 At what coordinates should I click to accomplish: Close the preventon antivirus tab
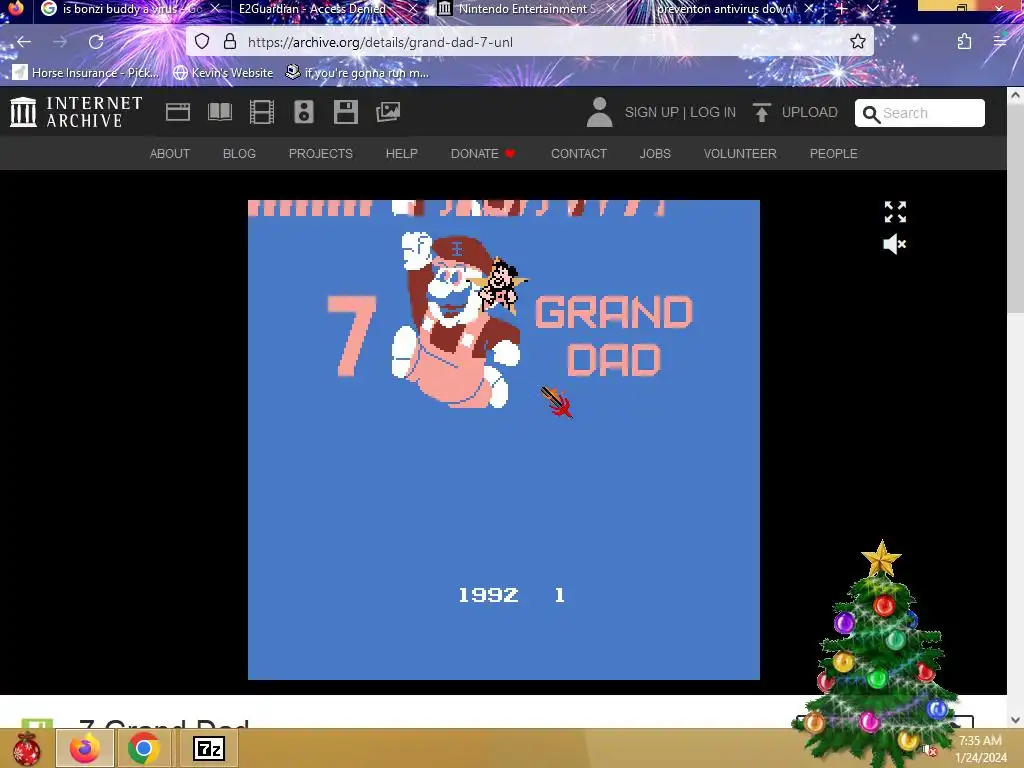(810, 8)
